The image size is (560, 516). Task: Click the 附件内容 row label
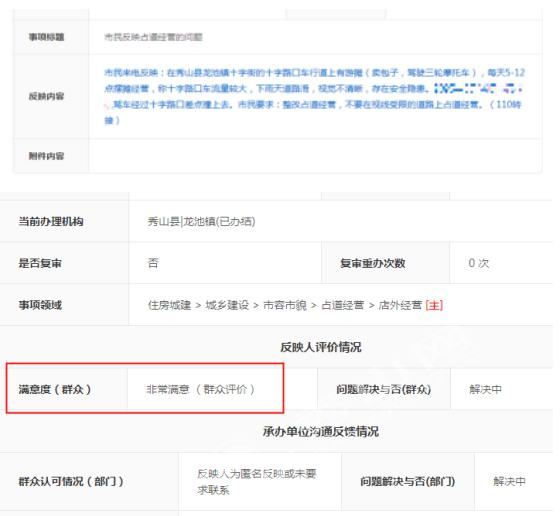point(46,156)
